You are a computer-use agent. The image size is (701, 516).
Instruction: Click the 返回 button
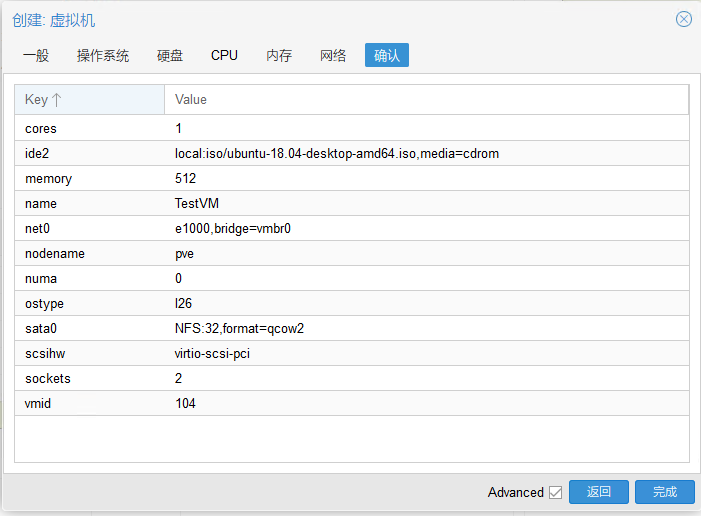(599, 492)
